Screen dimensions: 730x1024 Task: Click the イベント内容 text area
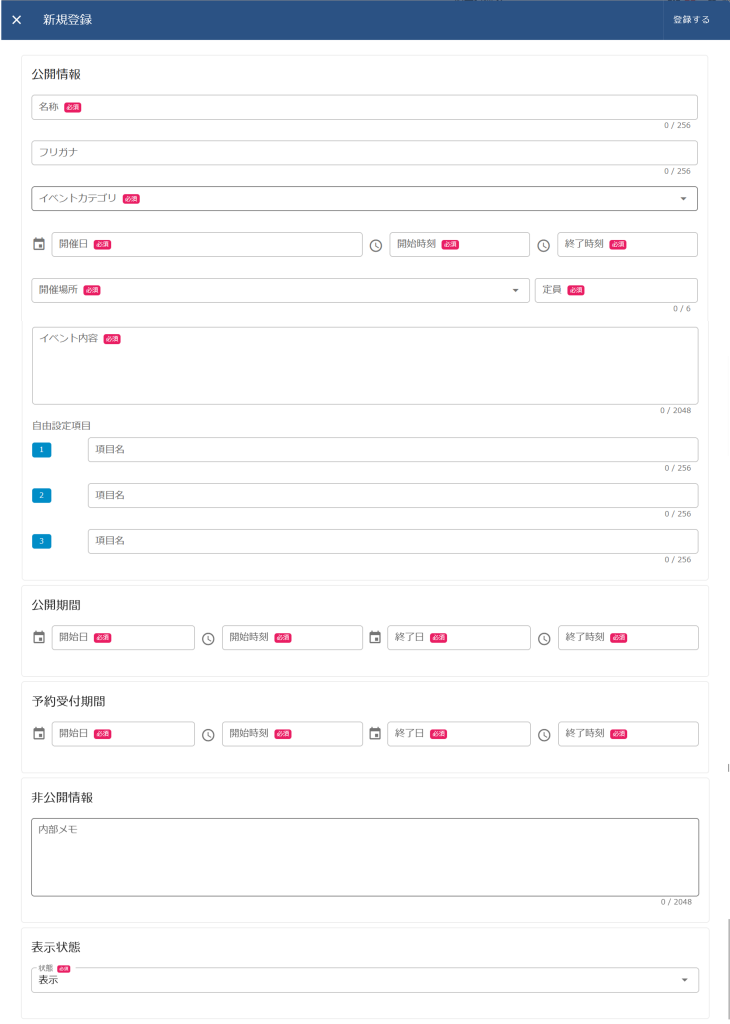coord(364,370)
